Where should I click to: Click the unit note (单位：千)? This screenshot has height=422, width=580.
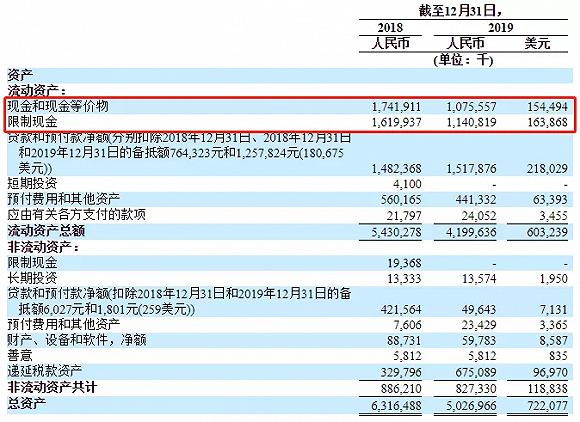pyautogui.click(x=463, y=60)
